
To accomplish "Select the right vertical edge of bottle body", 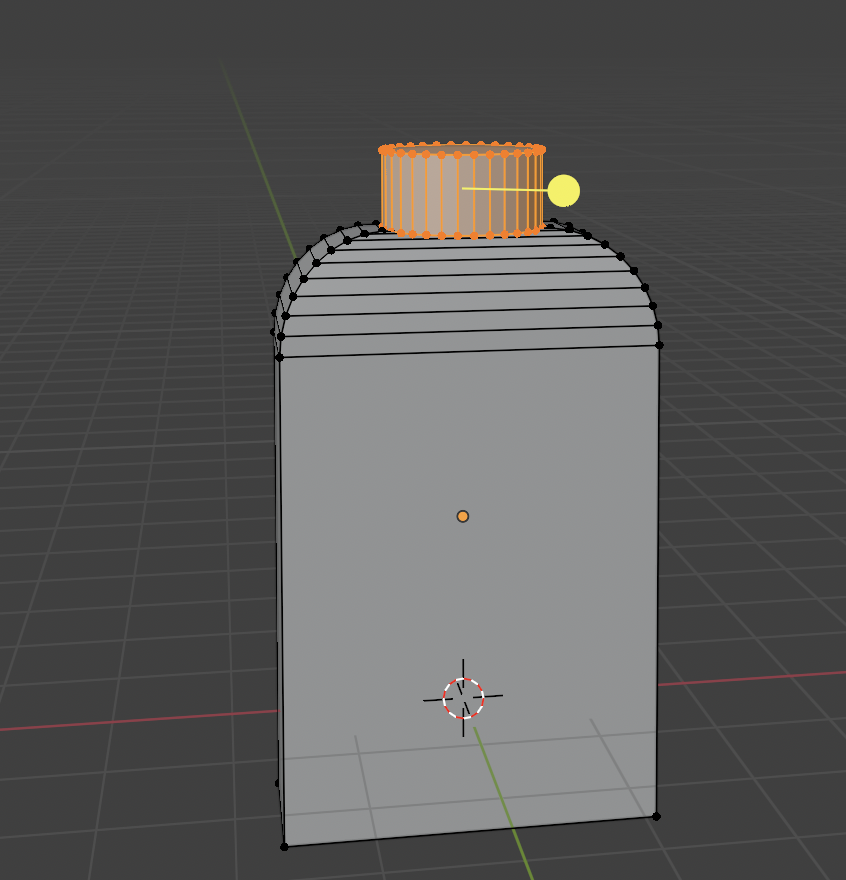I will 658,580.
